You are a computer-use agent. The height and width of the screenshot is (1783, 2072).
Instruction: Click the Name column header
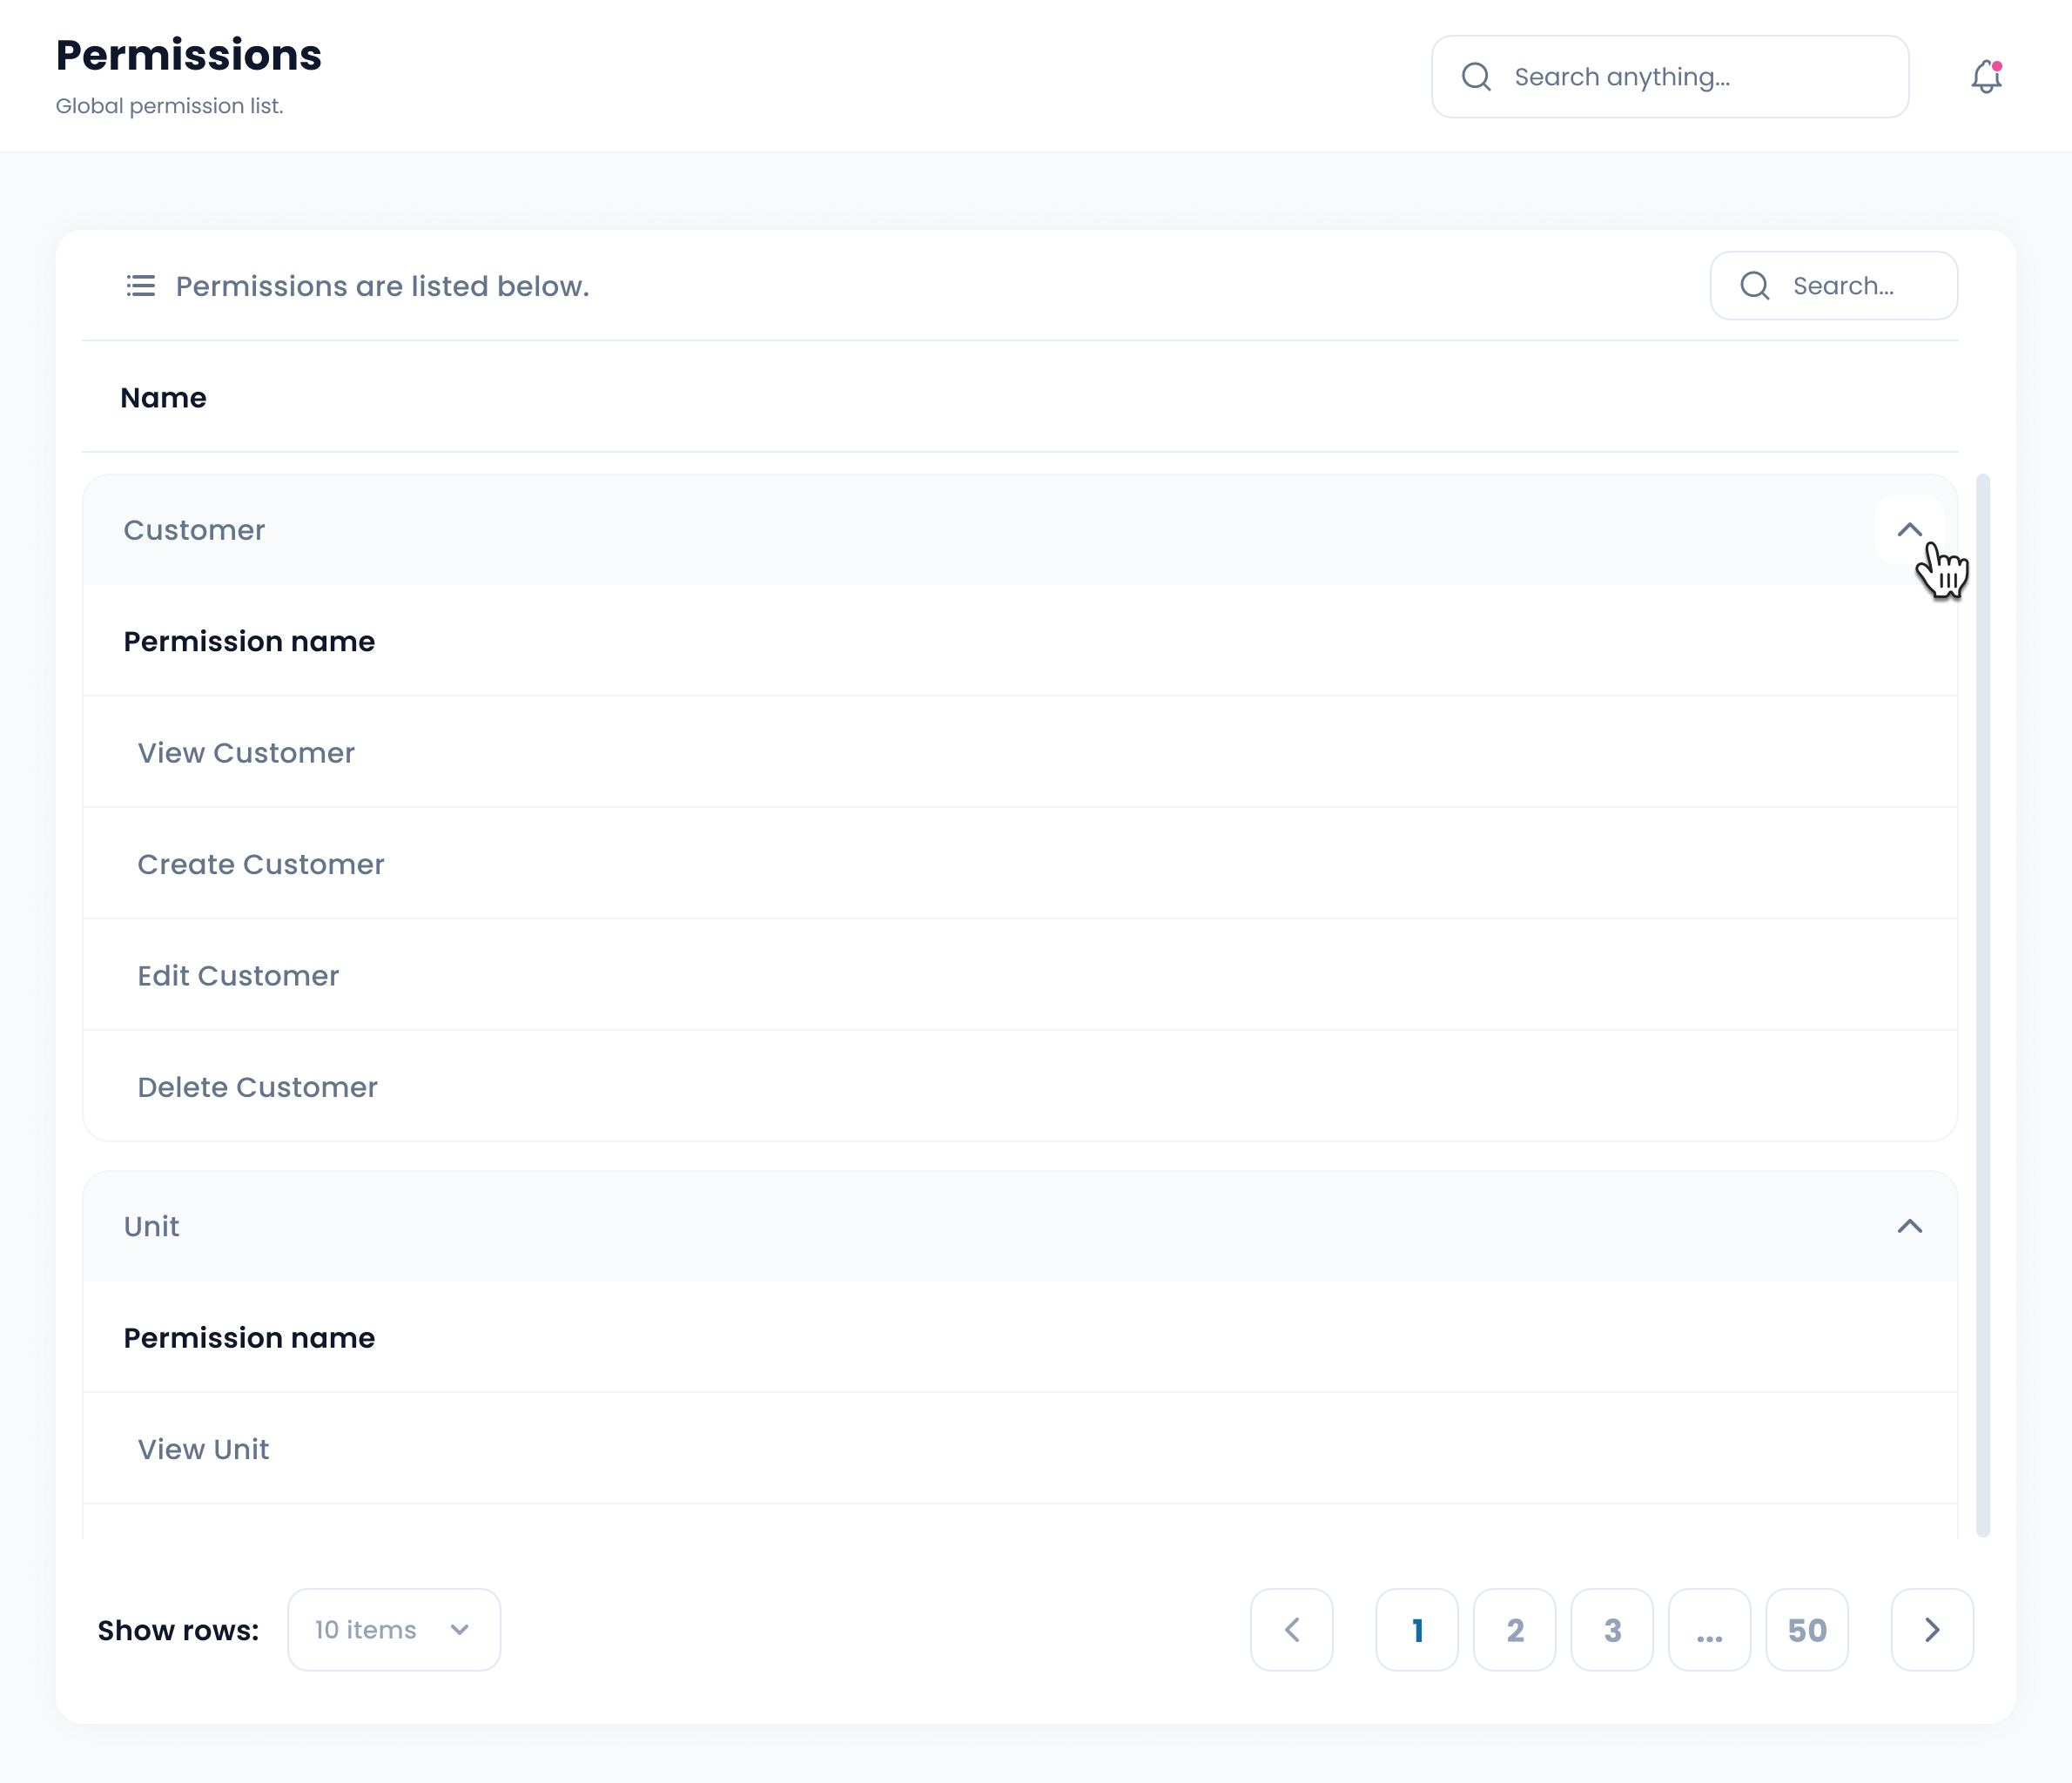point(163,398)
